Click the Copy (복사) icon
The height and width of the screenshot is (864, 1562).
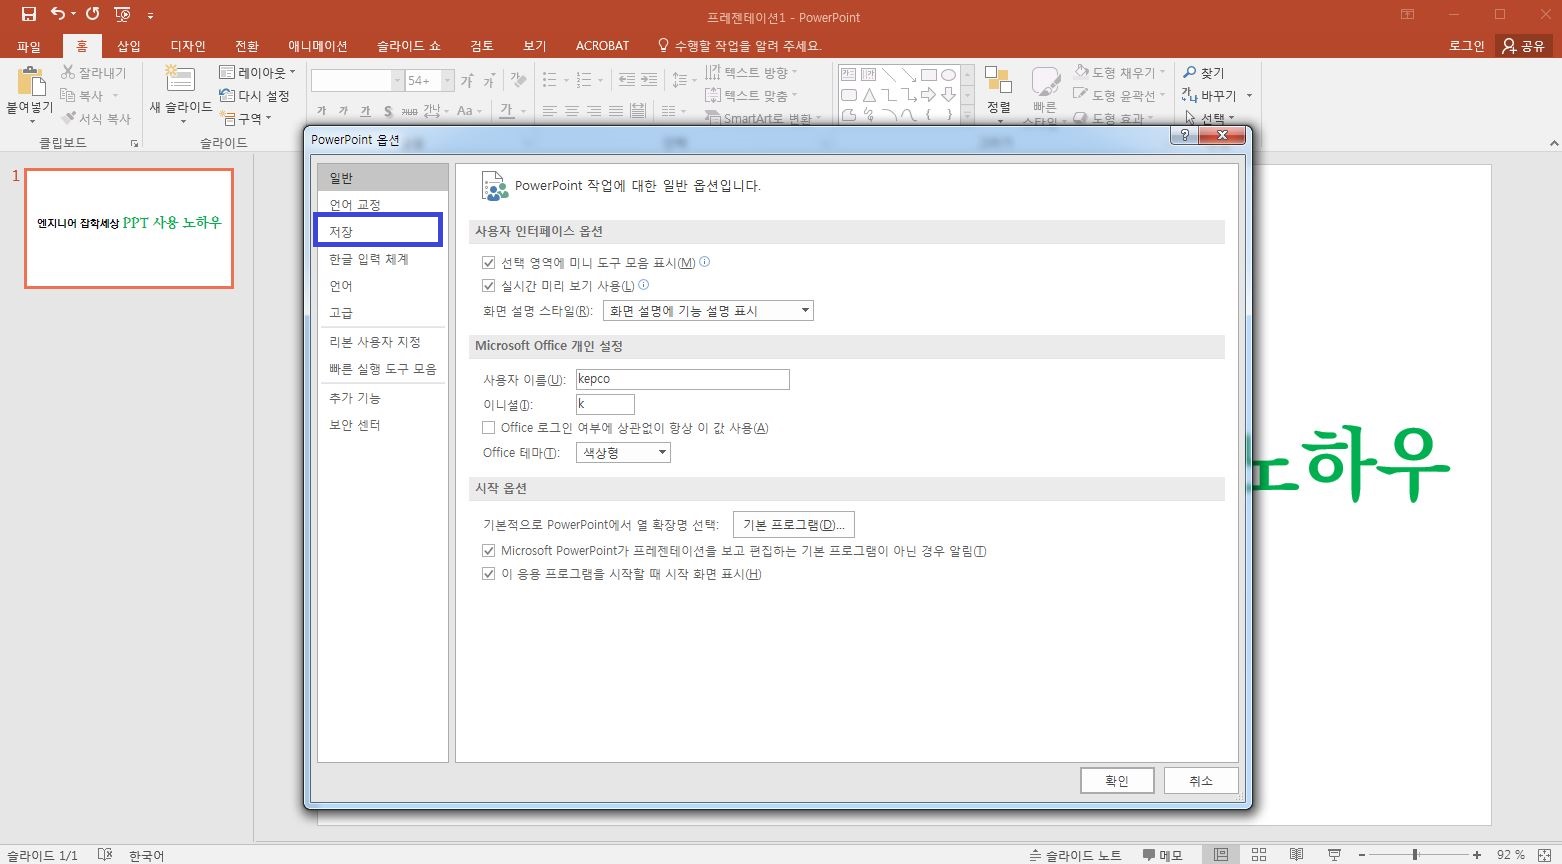68,96
